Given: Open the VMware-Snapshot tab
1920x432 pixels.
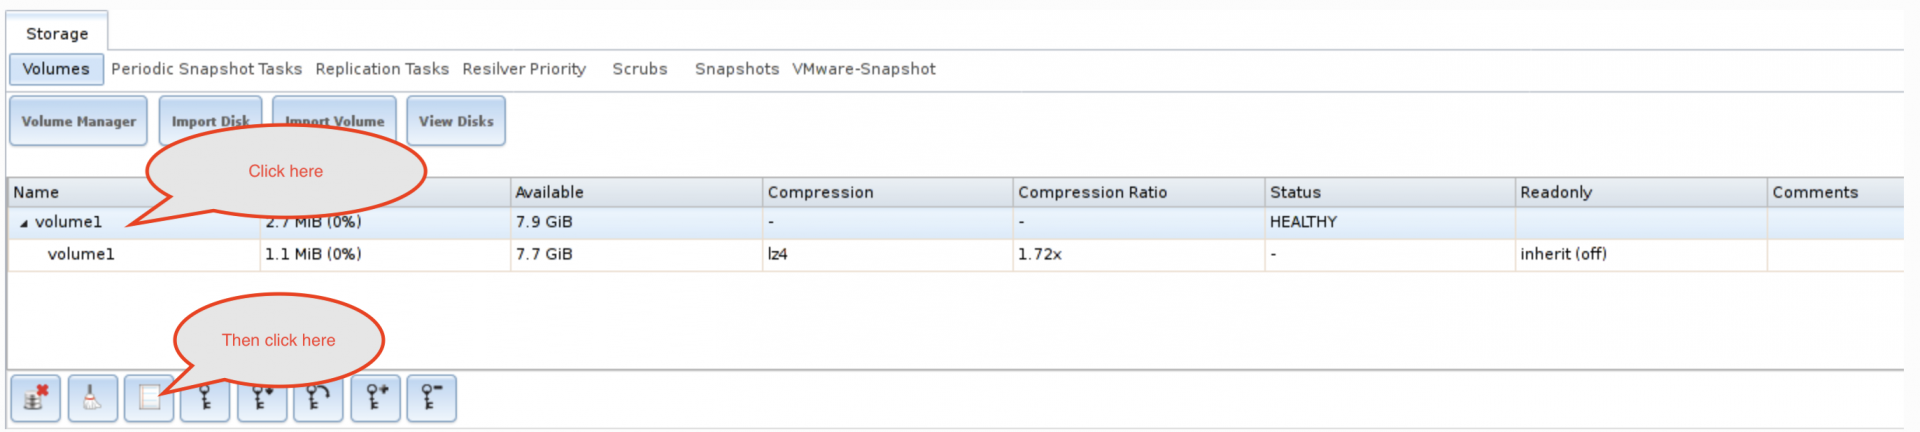Looking at the screenshot, I should tap(864, 69).
